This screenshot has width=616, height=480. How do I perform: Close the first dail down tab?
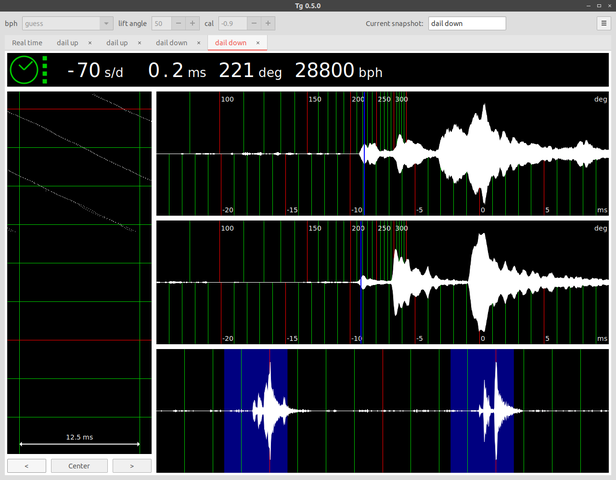pos(199,43)
